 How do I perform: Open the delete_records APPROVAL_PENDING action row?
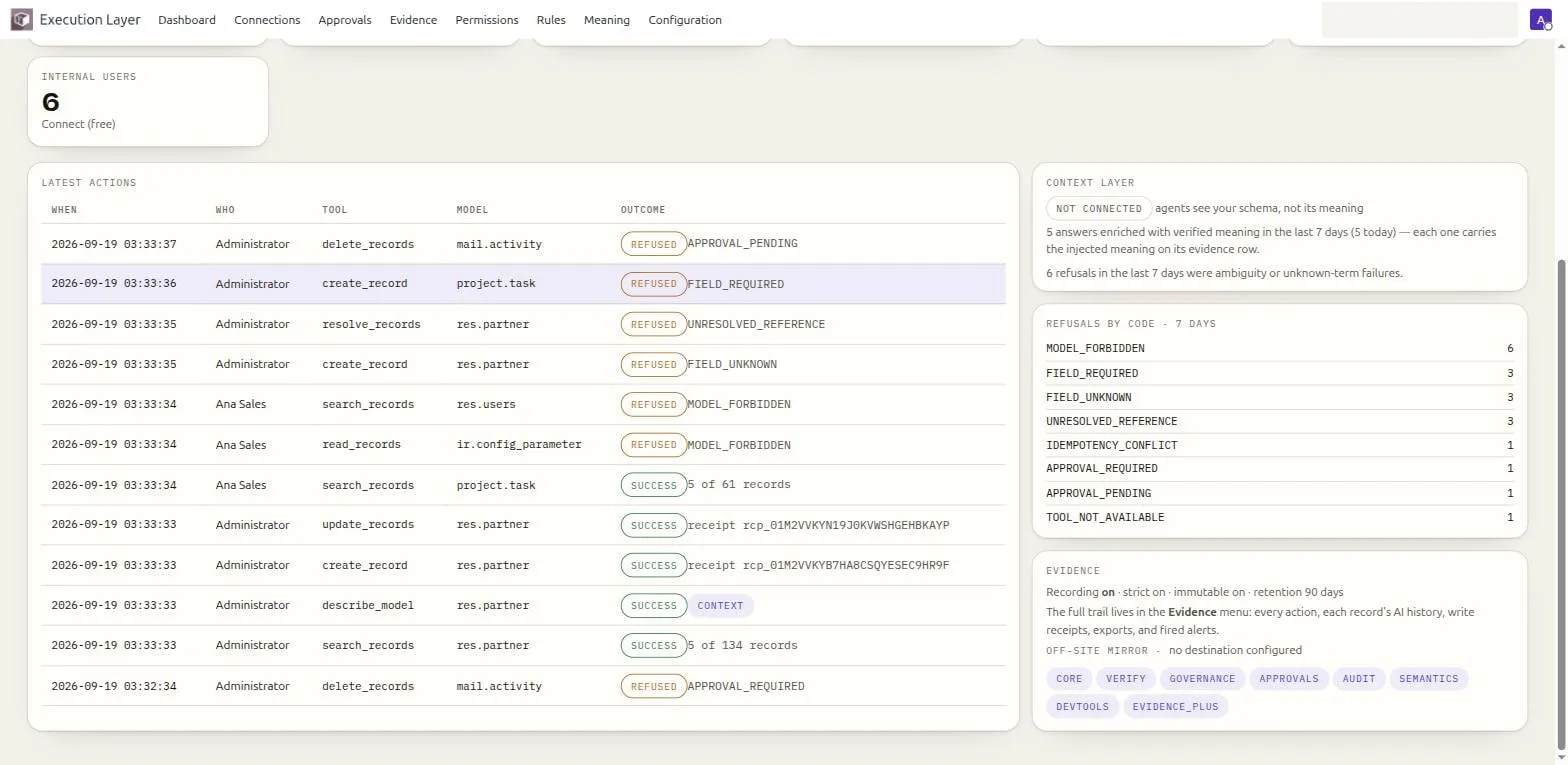click(x=523, y=244)
